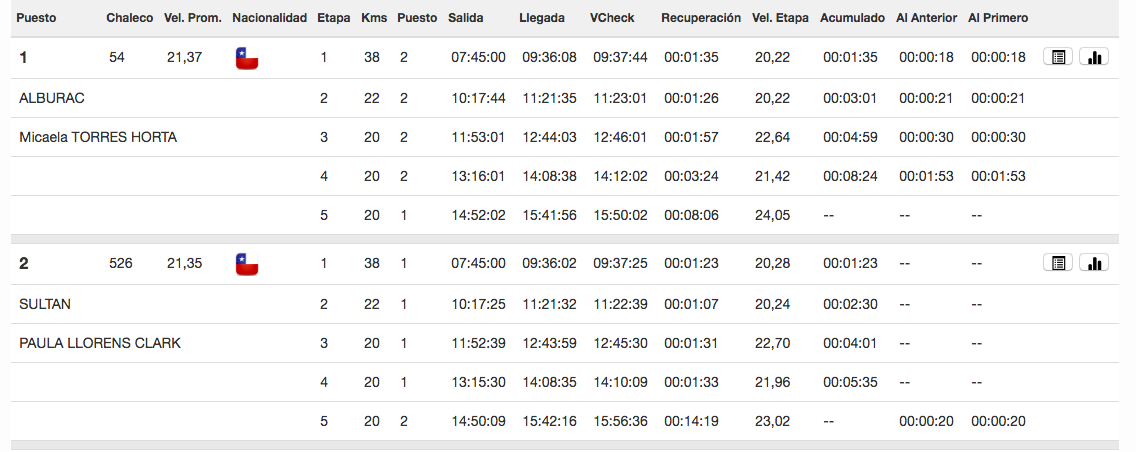This screenshot has height=452, width=1136.
Task: Click the VCheck column header
Action: (x=610, y=18)
